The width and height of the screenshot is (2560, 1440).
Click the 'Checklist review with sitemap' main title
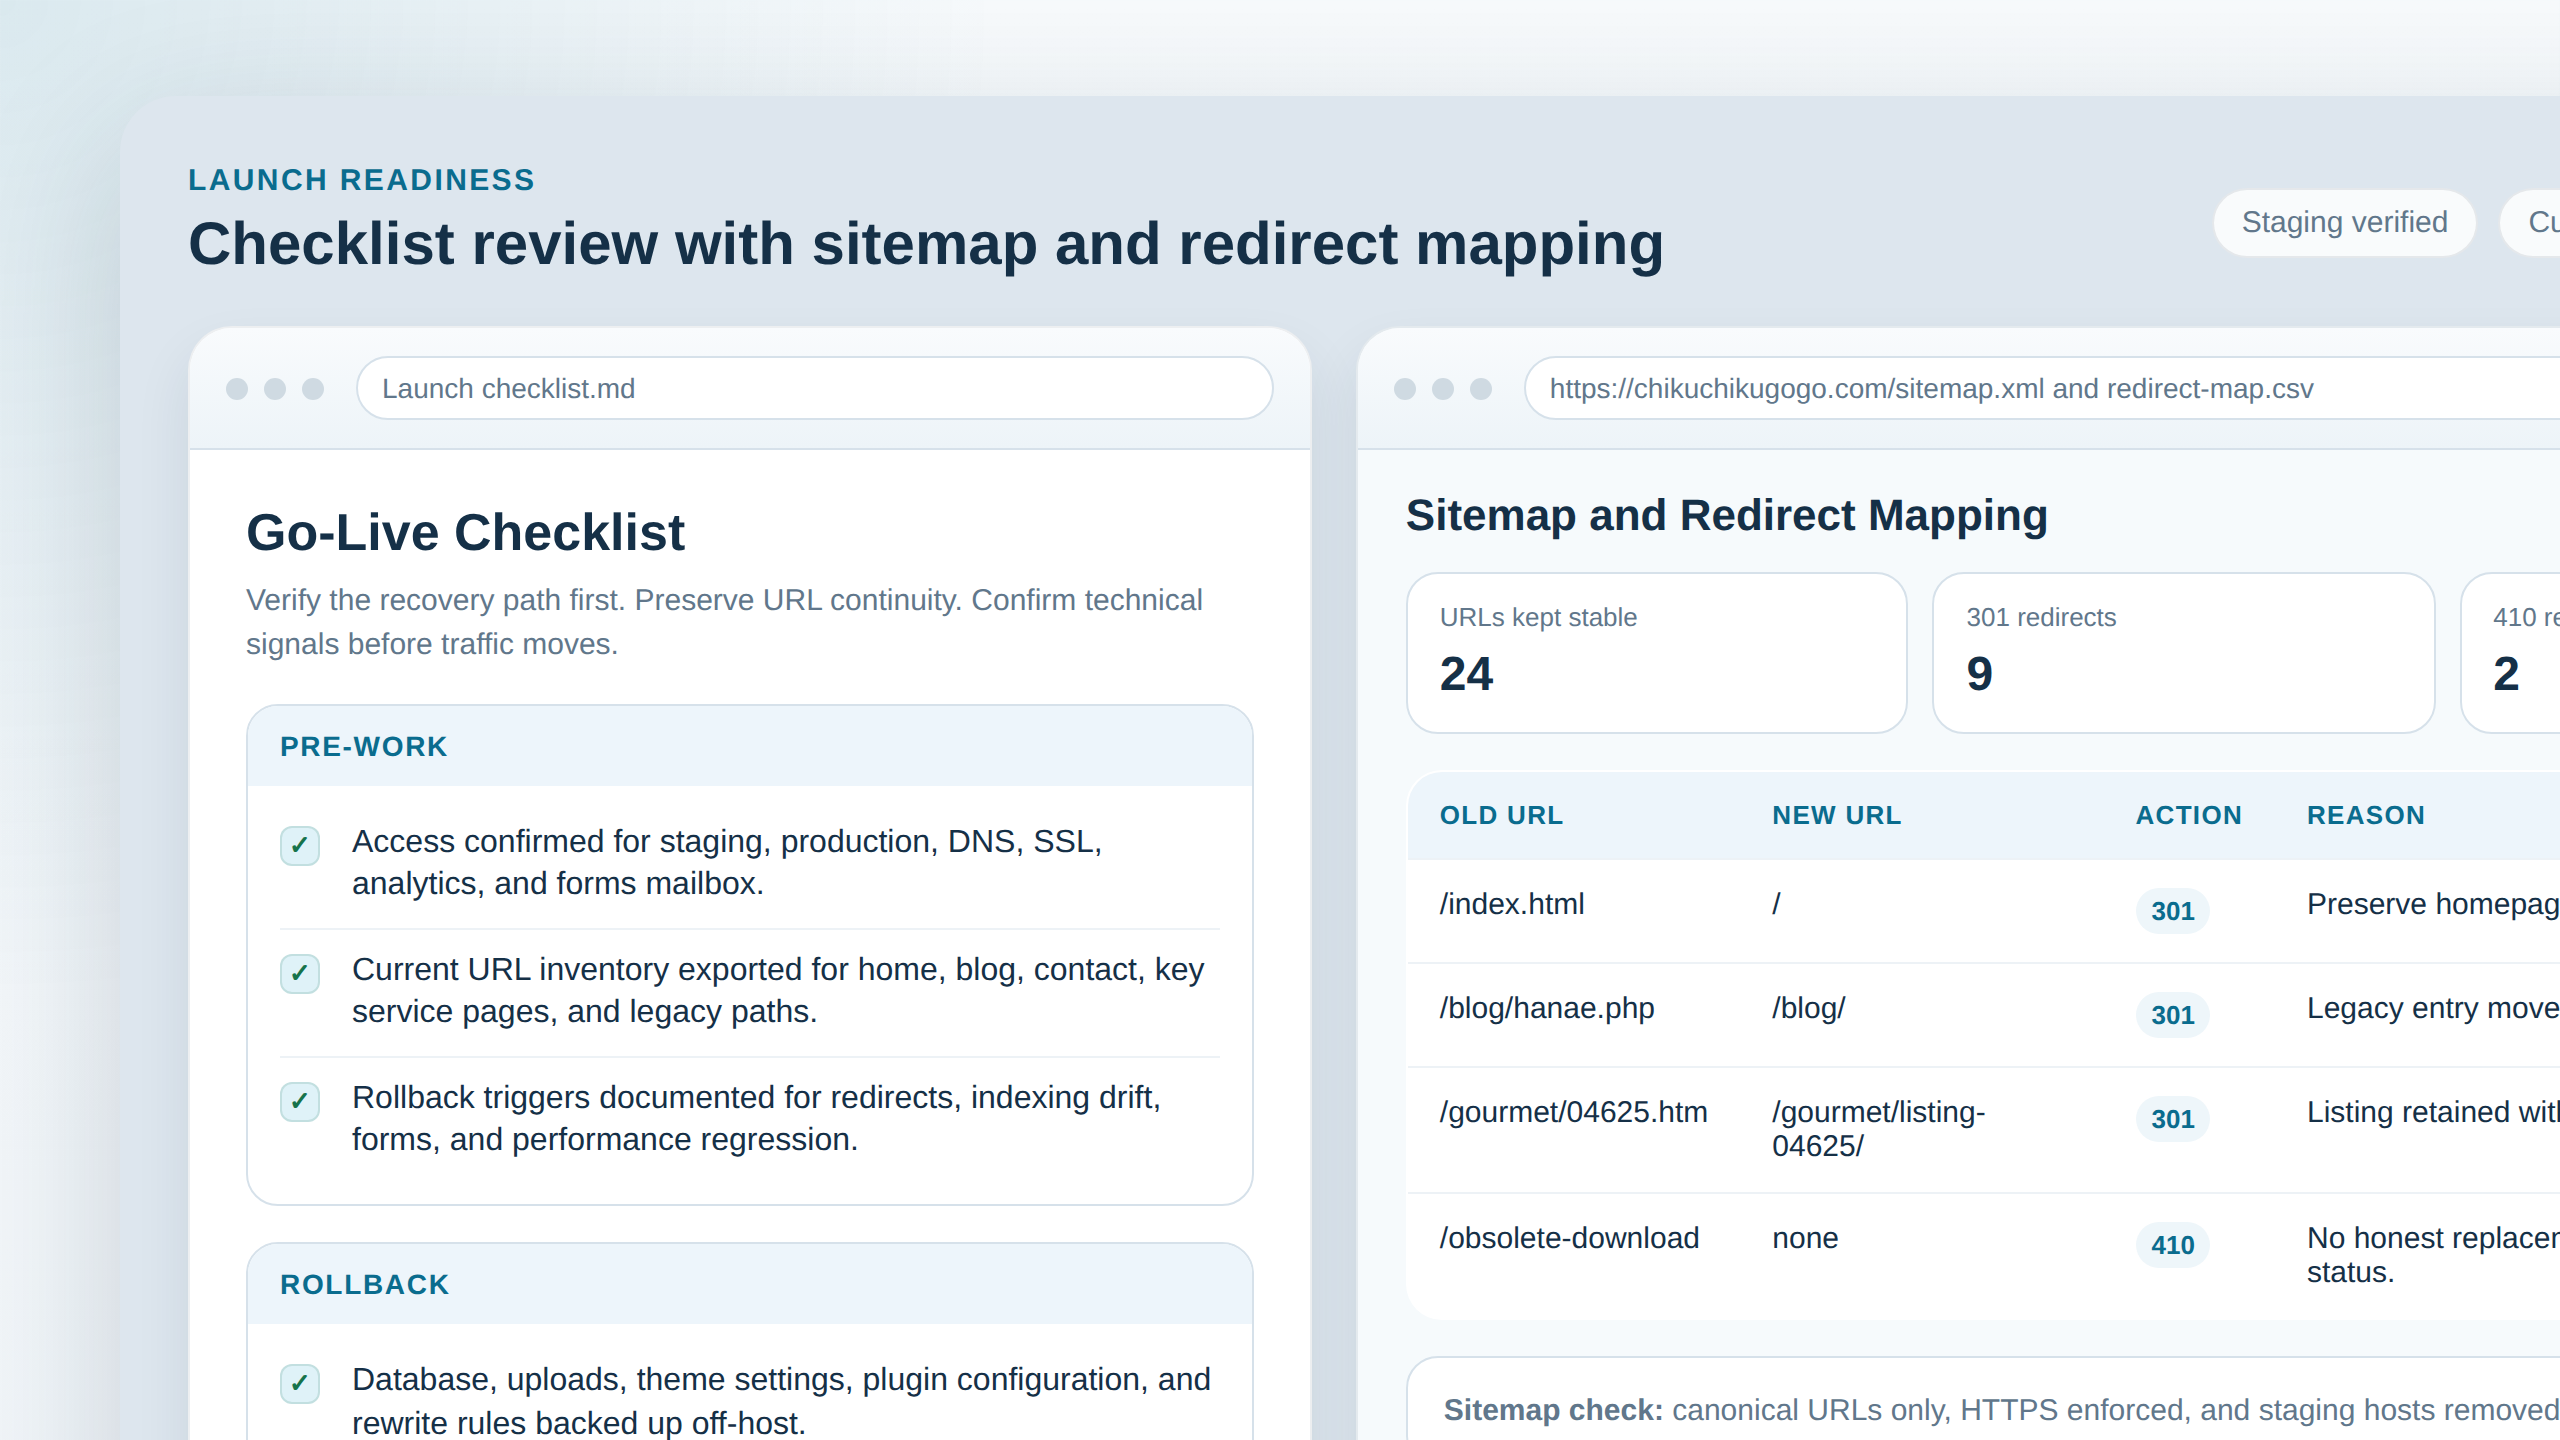pos(926,244)
